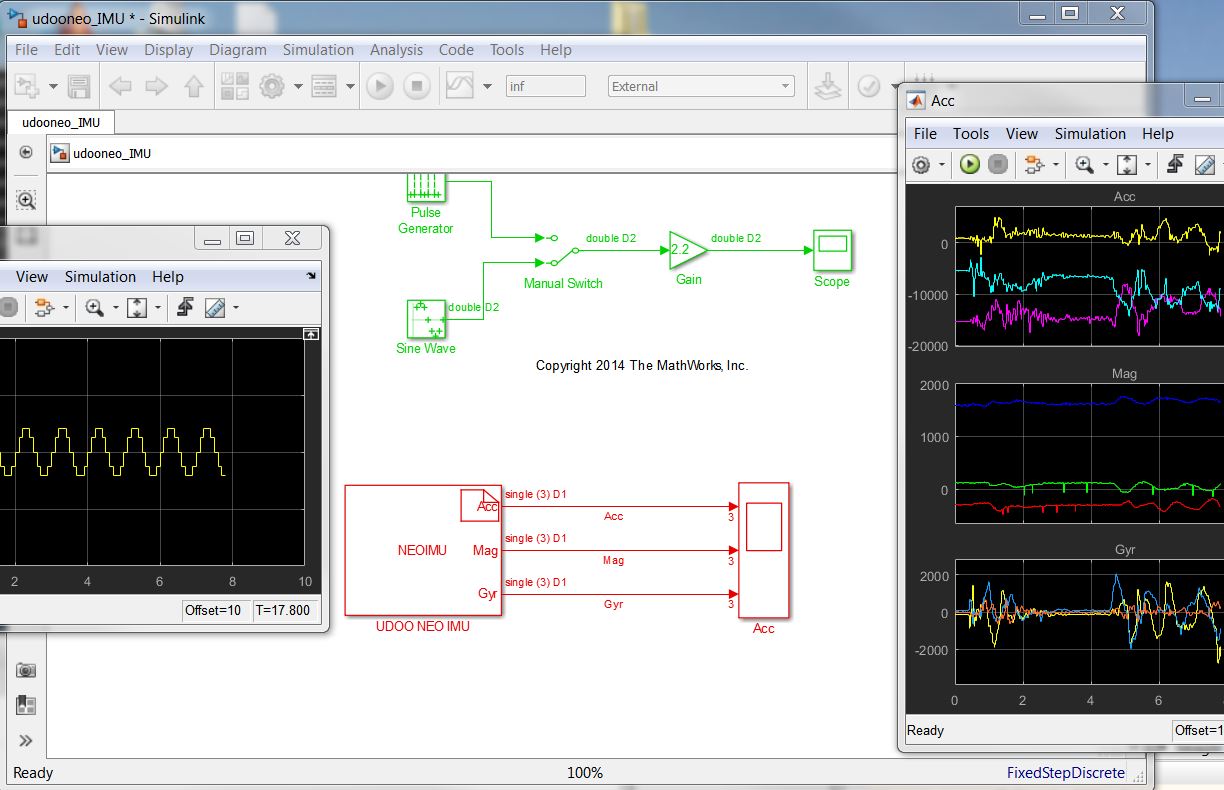Open Acc scope zoom dropdown arrow
The image size is (1224, 790).
point(1105,166)
